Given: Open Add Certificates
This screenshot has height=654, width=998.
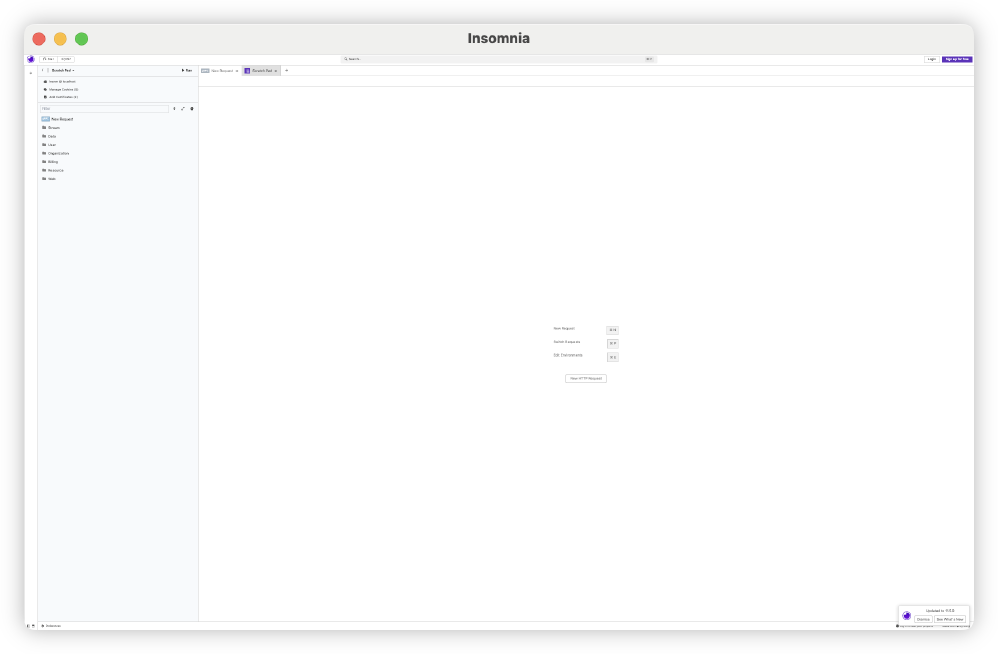Looking at the screenshot, I should click(x=63, y=97).
